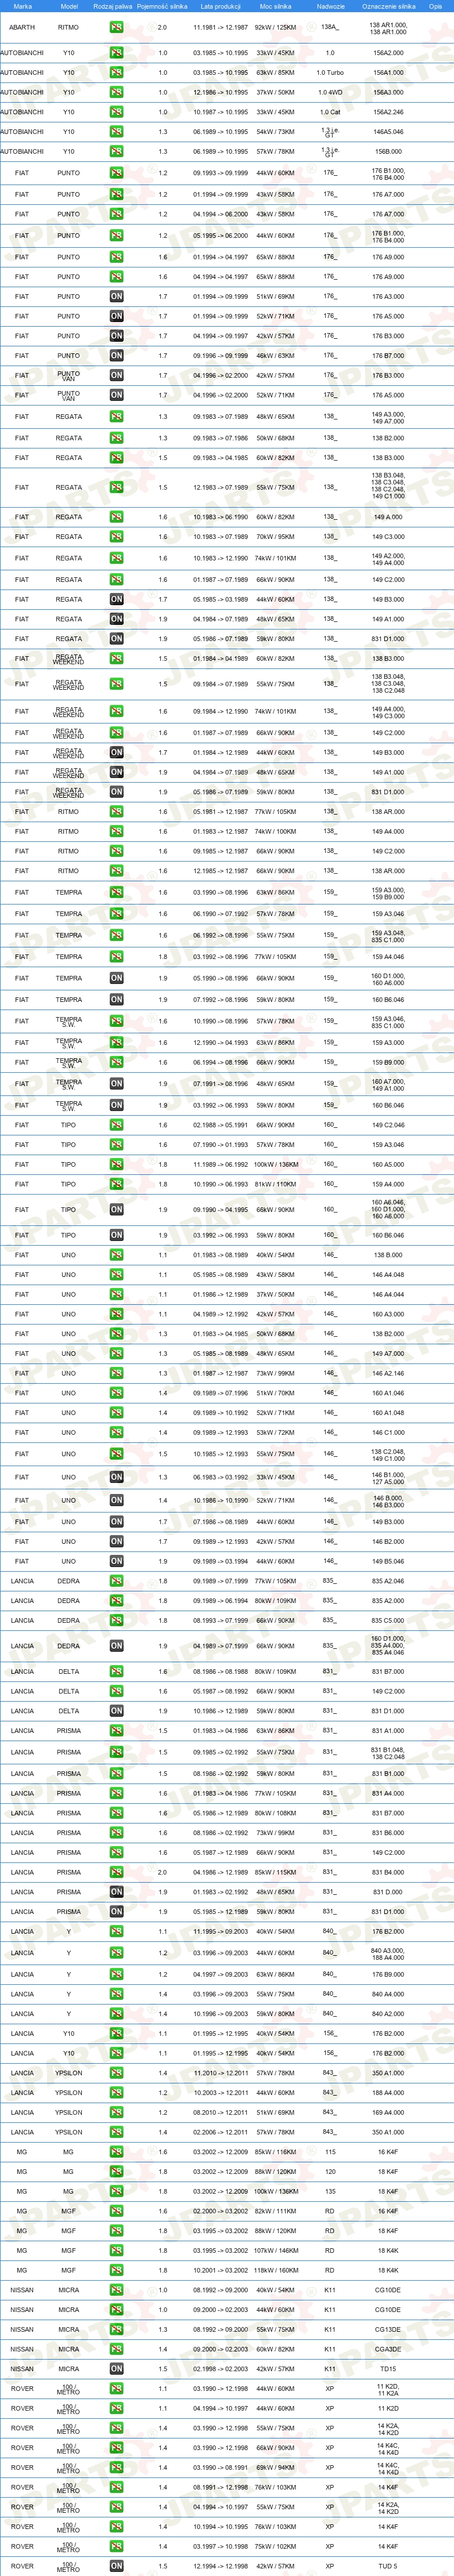
Task: Click the Model column header
Action: [x=69, y=6]
